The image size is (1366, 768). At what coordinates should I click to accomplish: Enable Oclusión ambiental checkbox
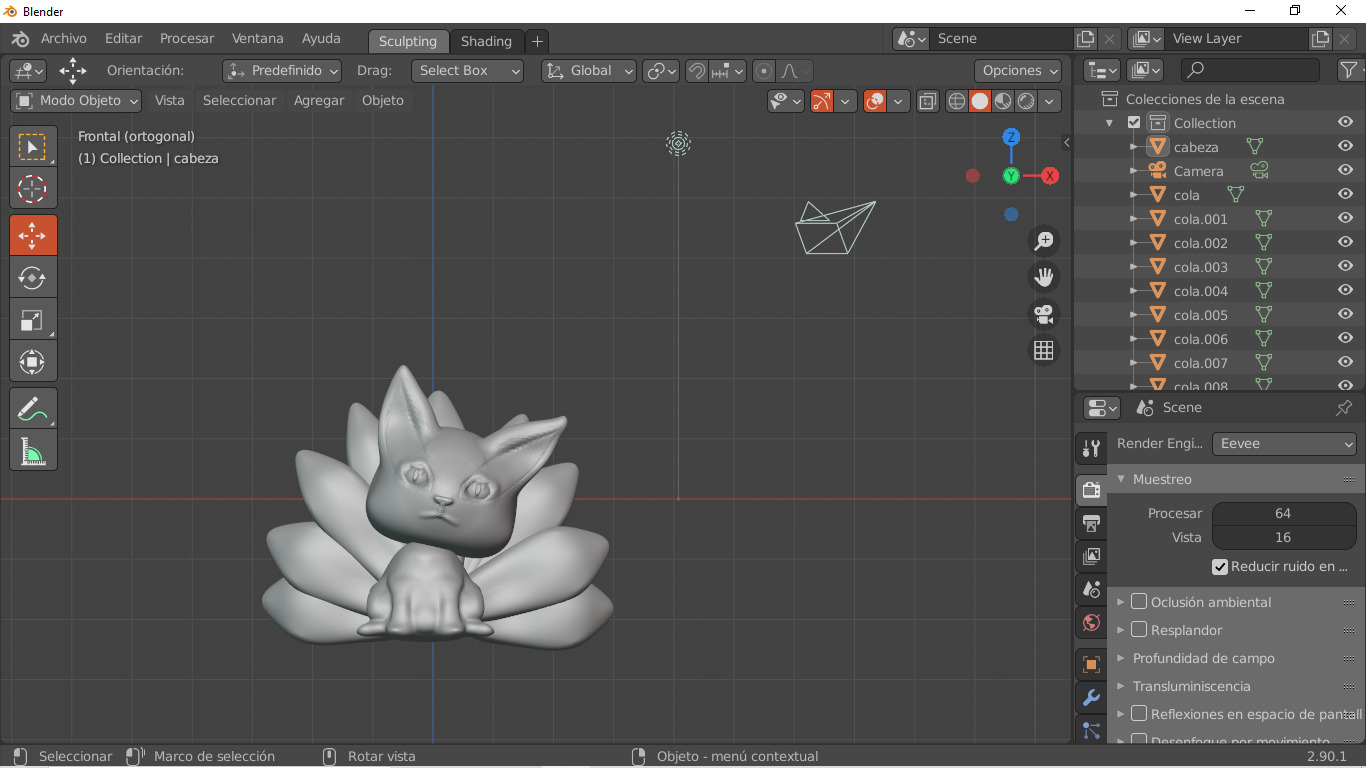[1139, 602]
